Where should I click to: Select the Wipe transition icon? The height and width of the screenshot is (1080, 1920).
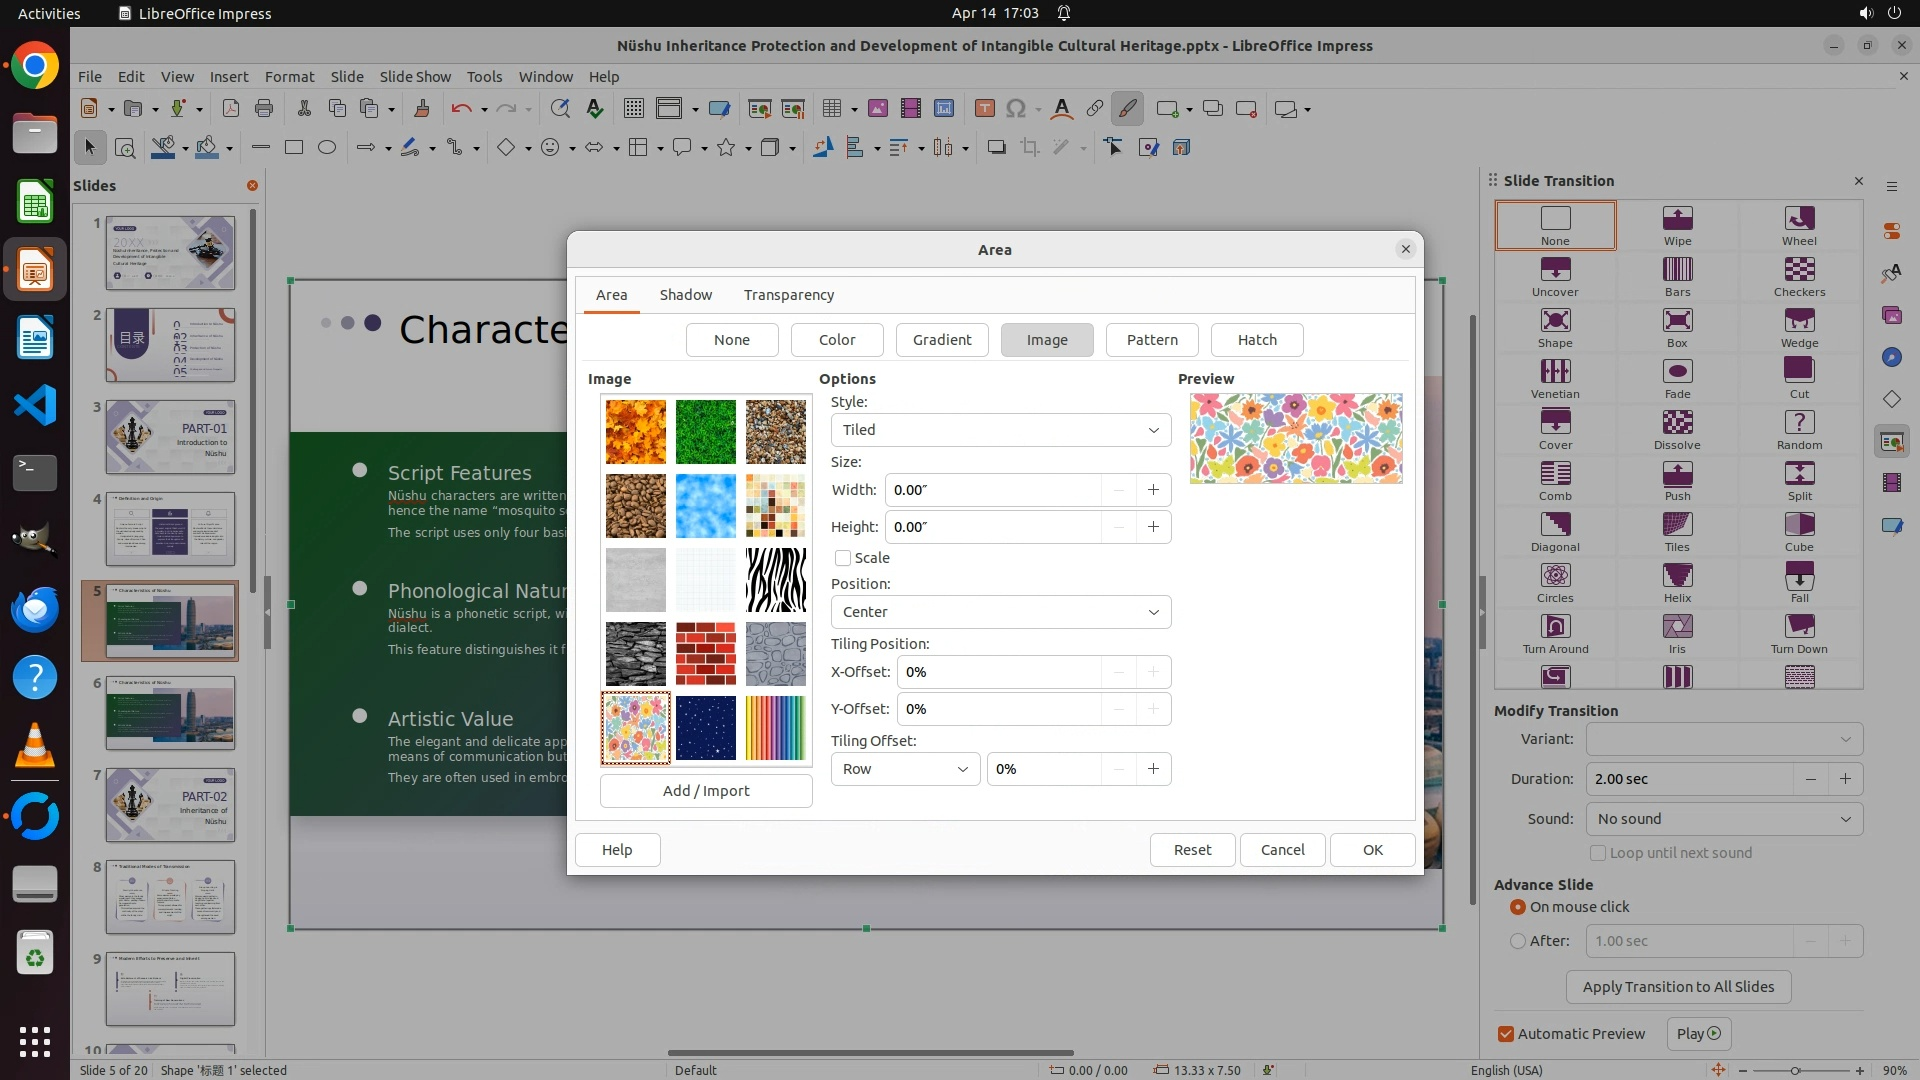point(1677,225)
